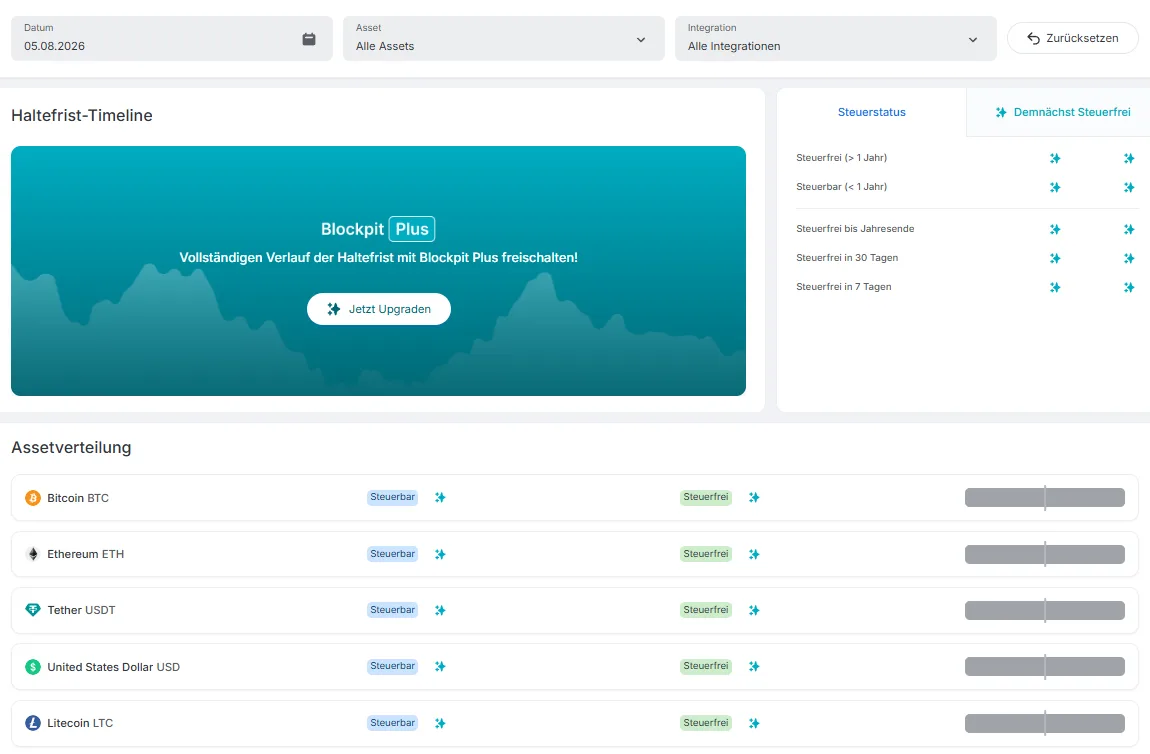Select the 'Tether USDT' asset name
This screenshot has width=1150, height=754.
(81, 610)
